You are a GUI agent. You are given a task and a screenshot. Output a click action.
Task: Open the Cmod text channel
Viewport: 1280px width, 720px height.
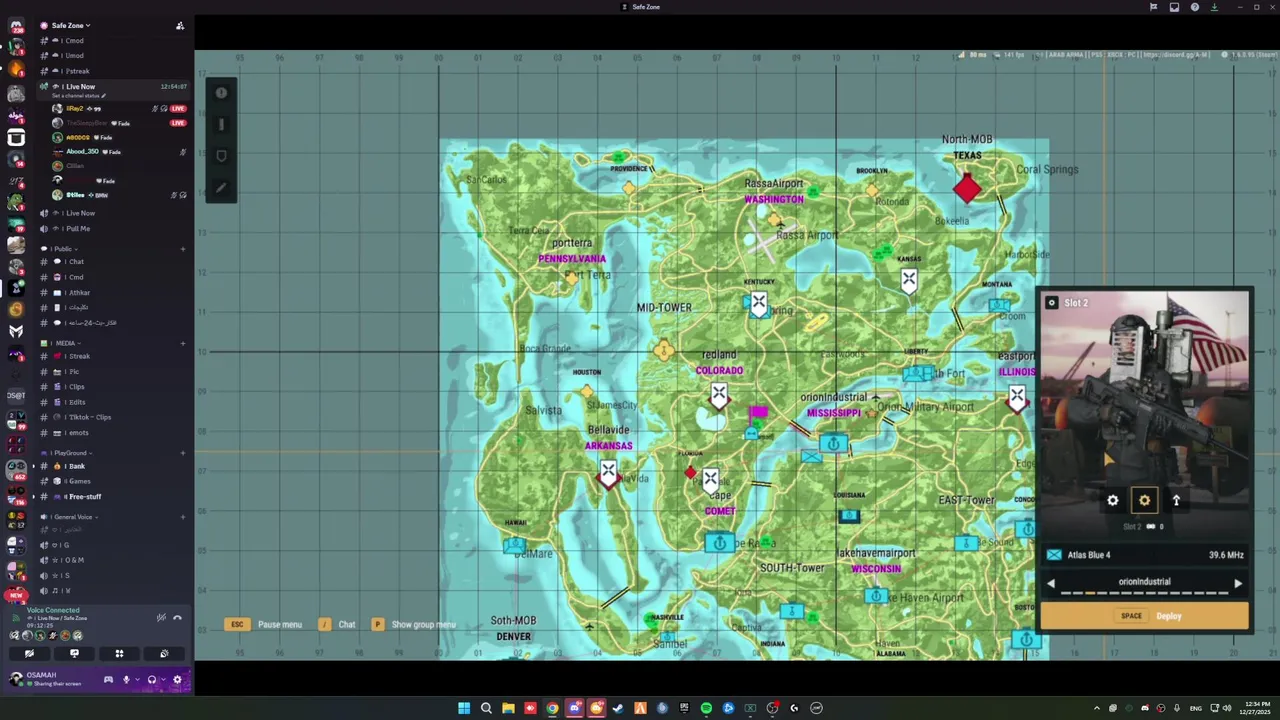point(112,41)
